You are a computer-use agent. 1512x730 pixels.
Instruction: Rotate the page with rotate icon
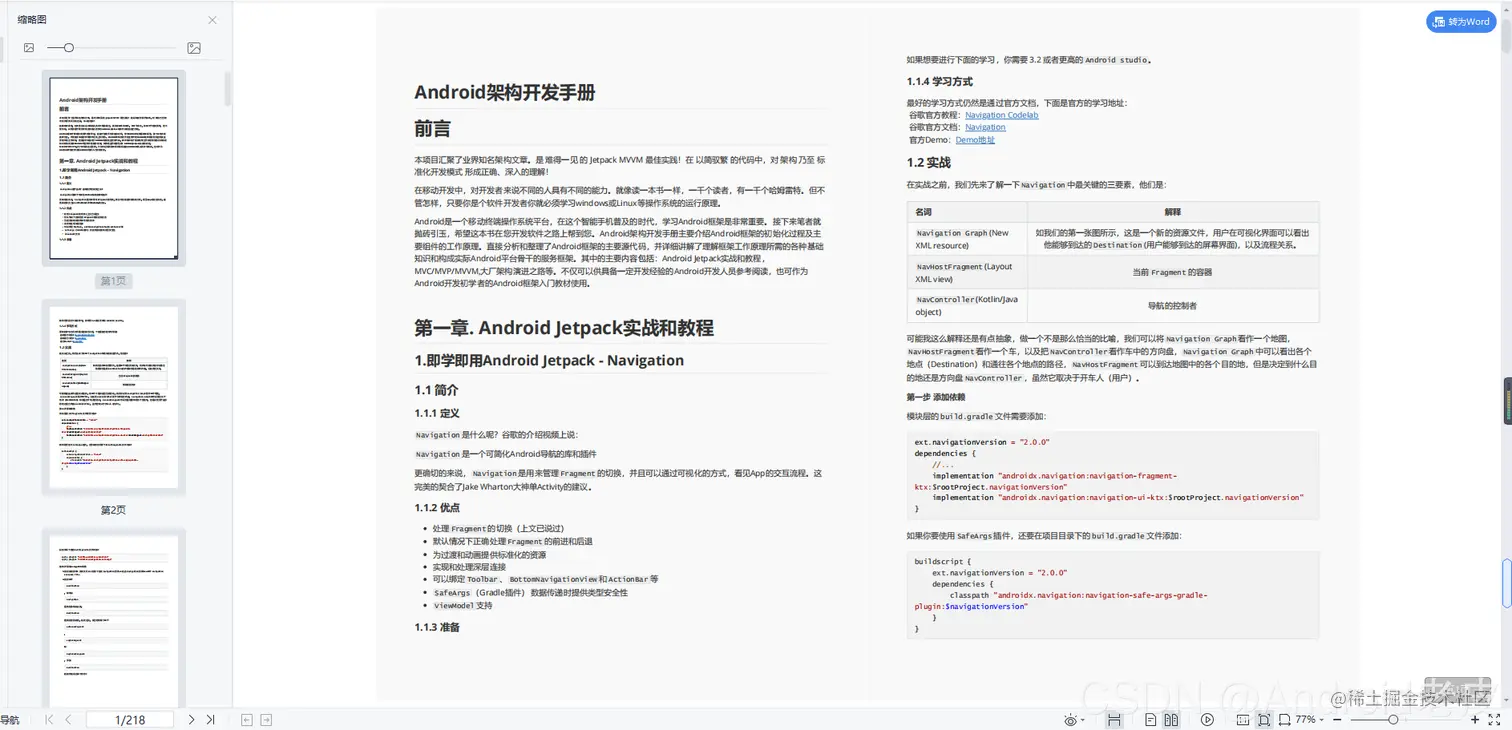click(x=1284, y=719)
